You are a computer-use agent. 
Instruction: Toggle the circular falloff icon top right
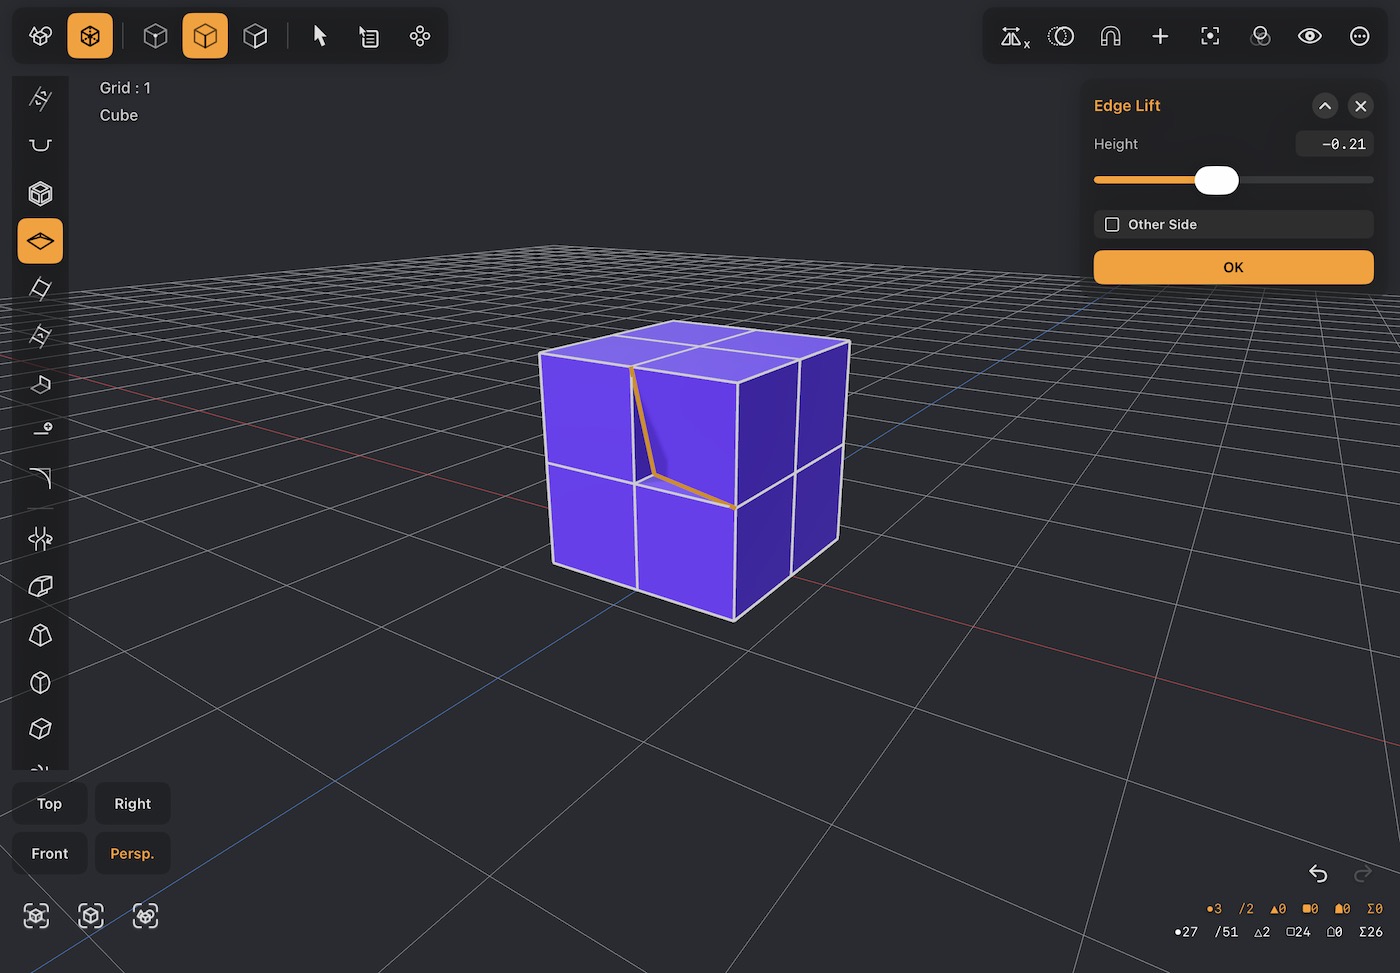[x=1060, y=36]
